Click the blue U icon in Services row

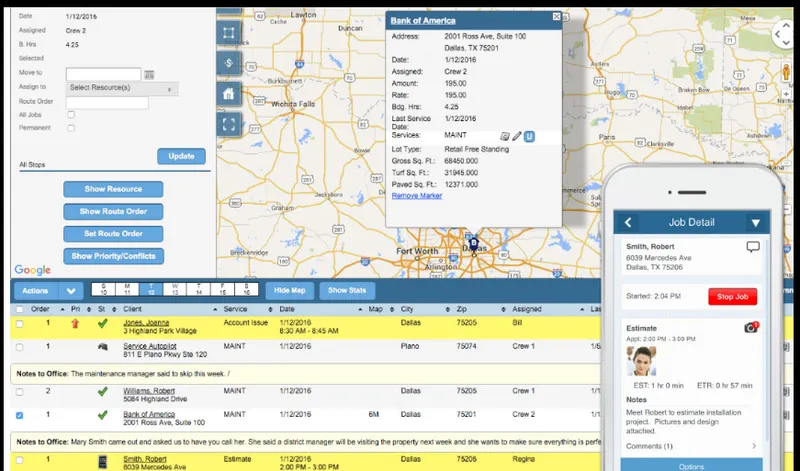(530, 137)
